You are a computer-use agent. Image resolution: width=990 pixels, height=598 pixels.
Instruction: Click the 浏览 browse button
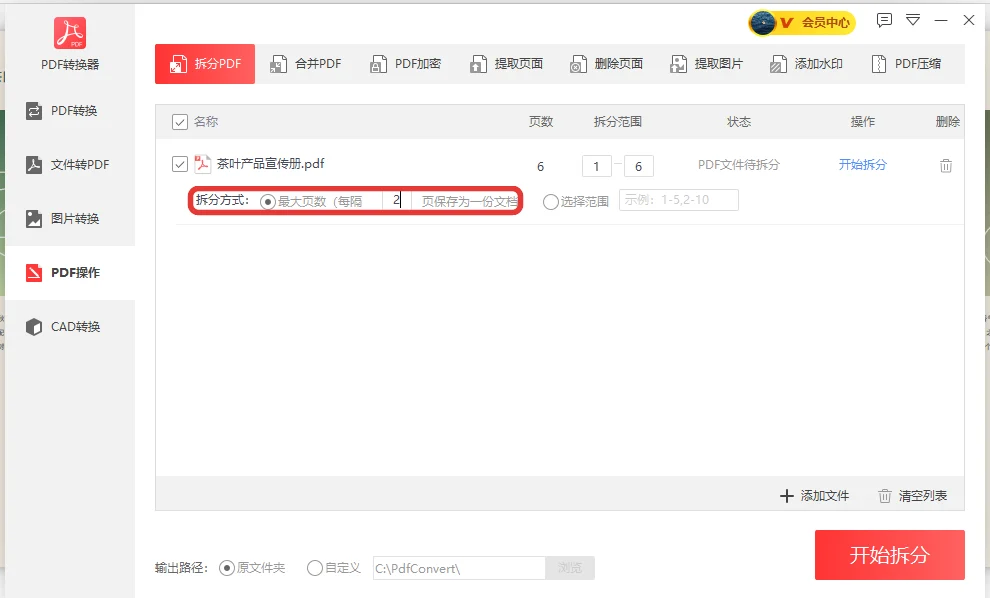click(x=570, y=568)
